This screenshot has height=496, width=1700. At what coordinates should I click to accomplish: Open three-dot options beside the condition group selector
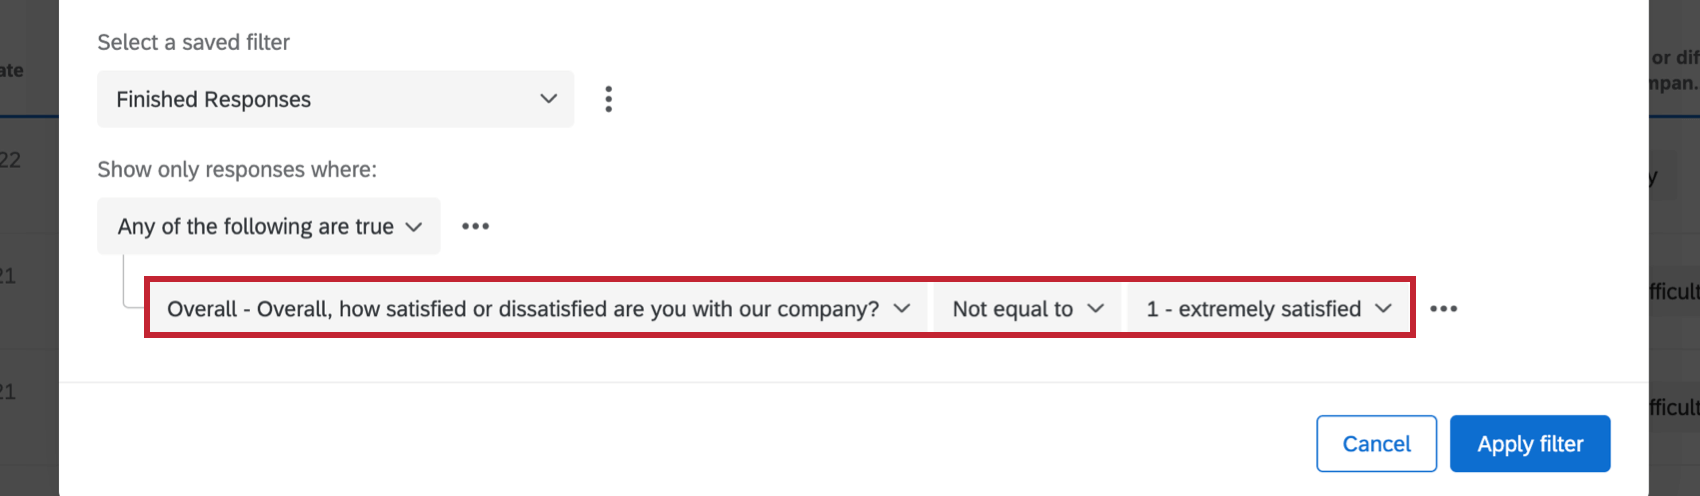coord(475,227)
